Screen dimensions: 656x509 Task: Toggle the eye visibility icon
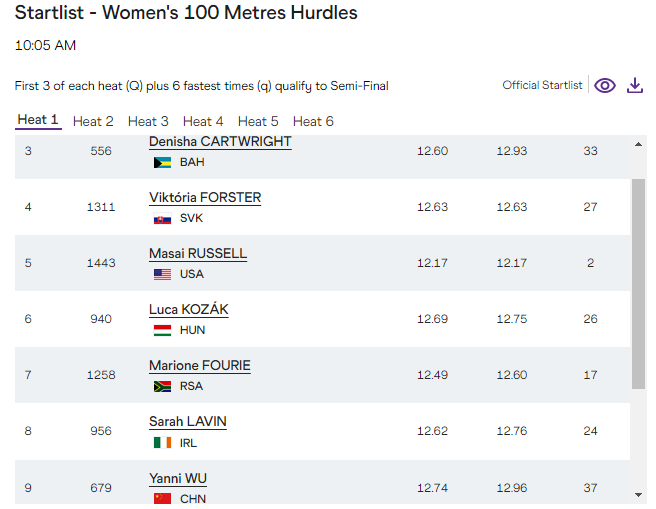pos(605,86)
